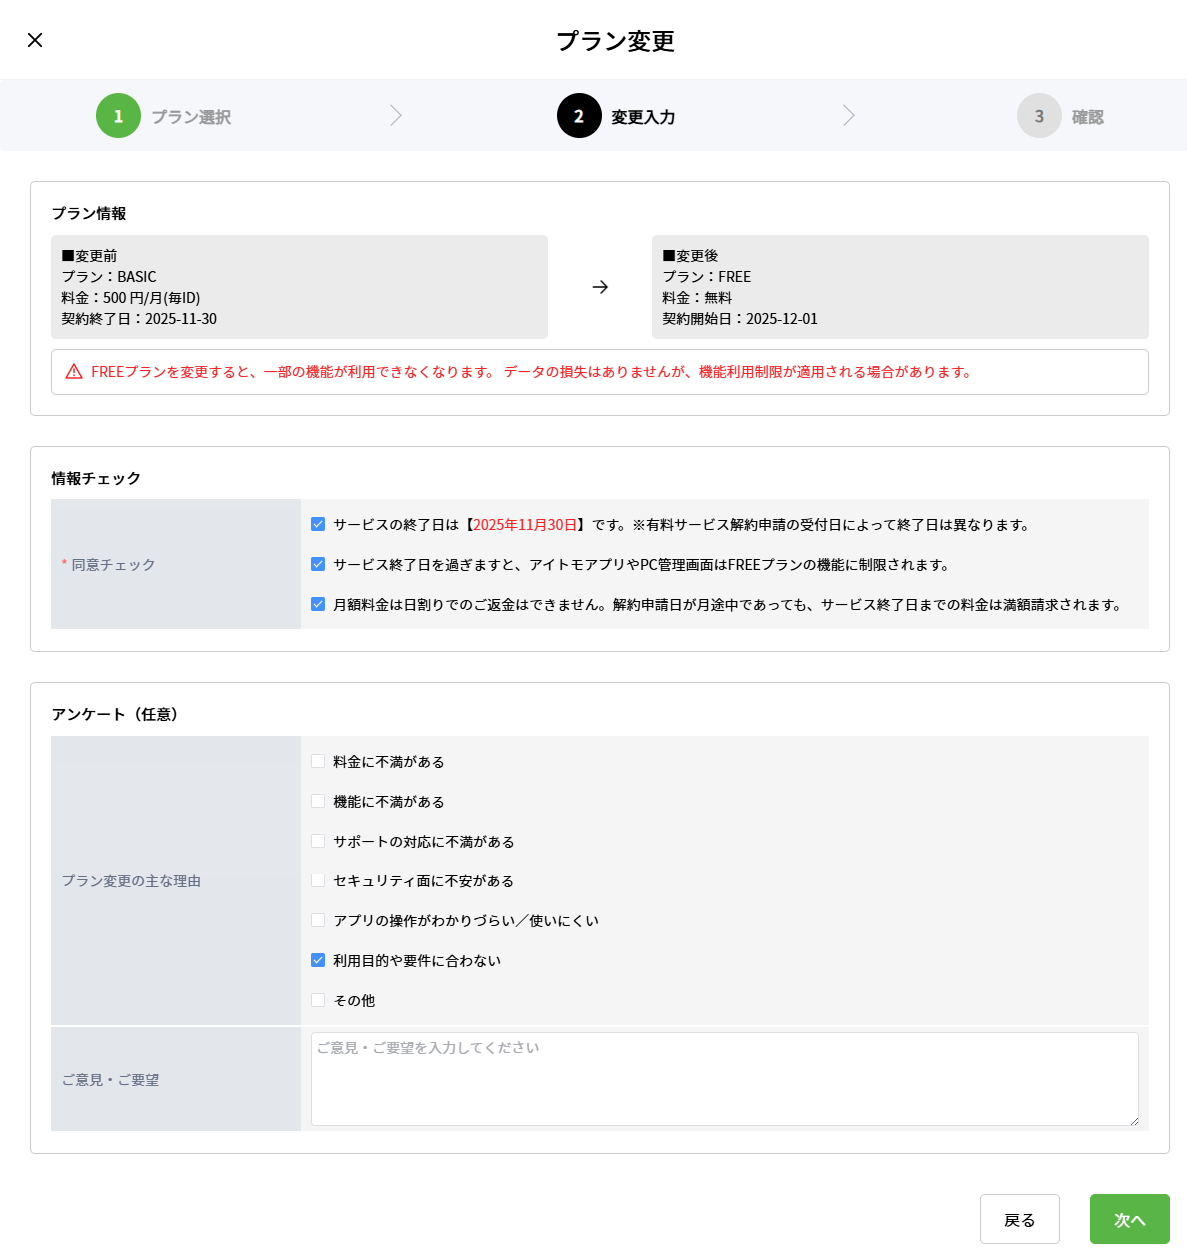Enable セキュリティ面に不安がある checkbox
1187x1254 pixels.
[x=318, y=880]
